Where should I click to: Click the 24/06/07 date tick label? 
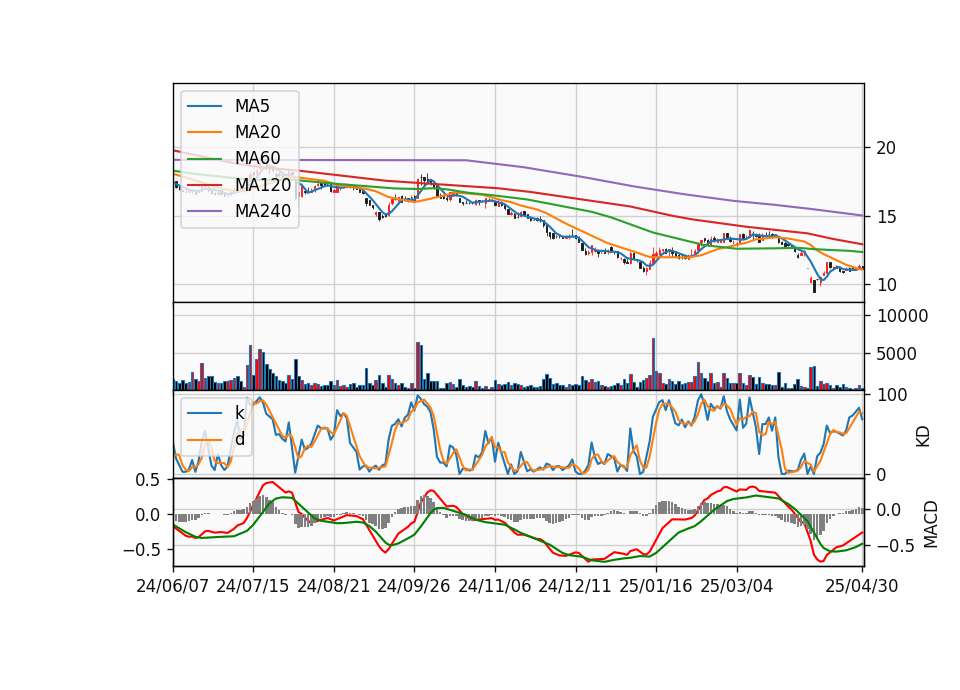click(x=173, y=586)
